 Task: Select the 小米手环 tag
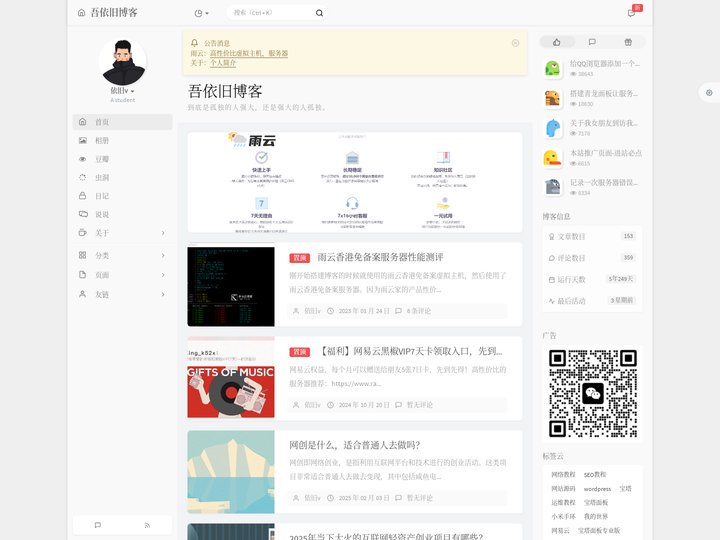pos(563,517)
